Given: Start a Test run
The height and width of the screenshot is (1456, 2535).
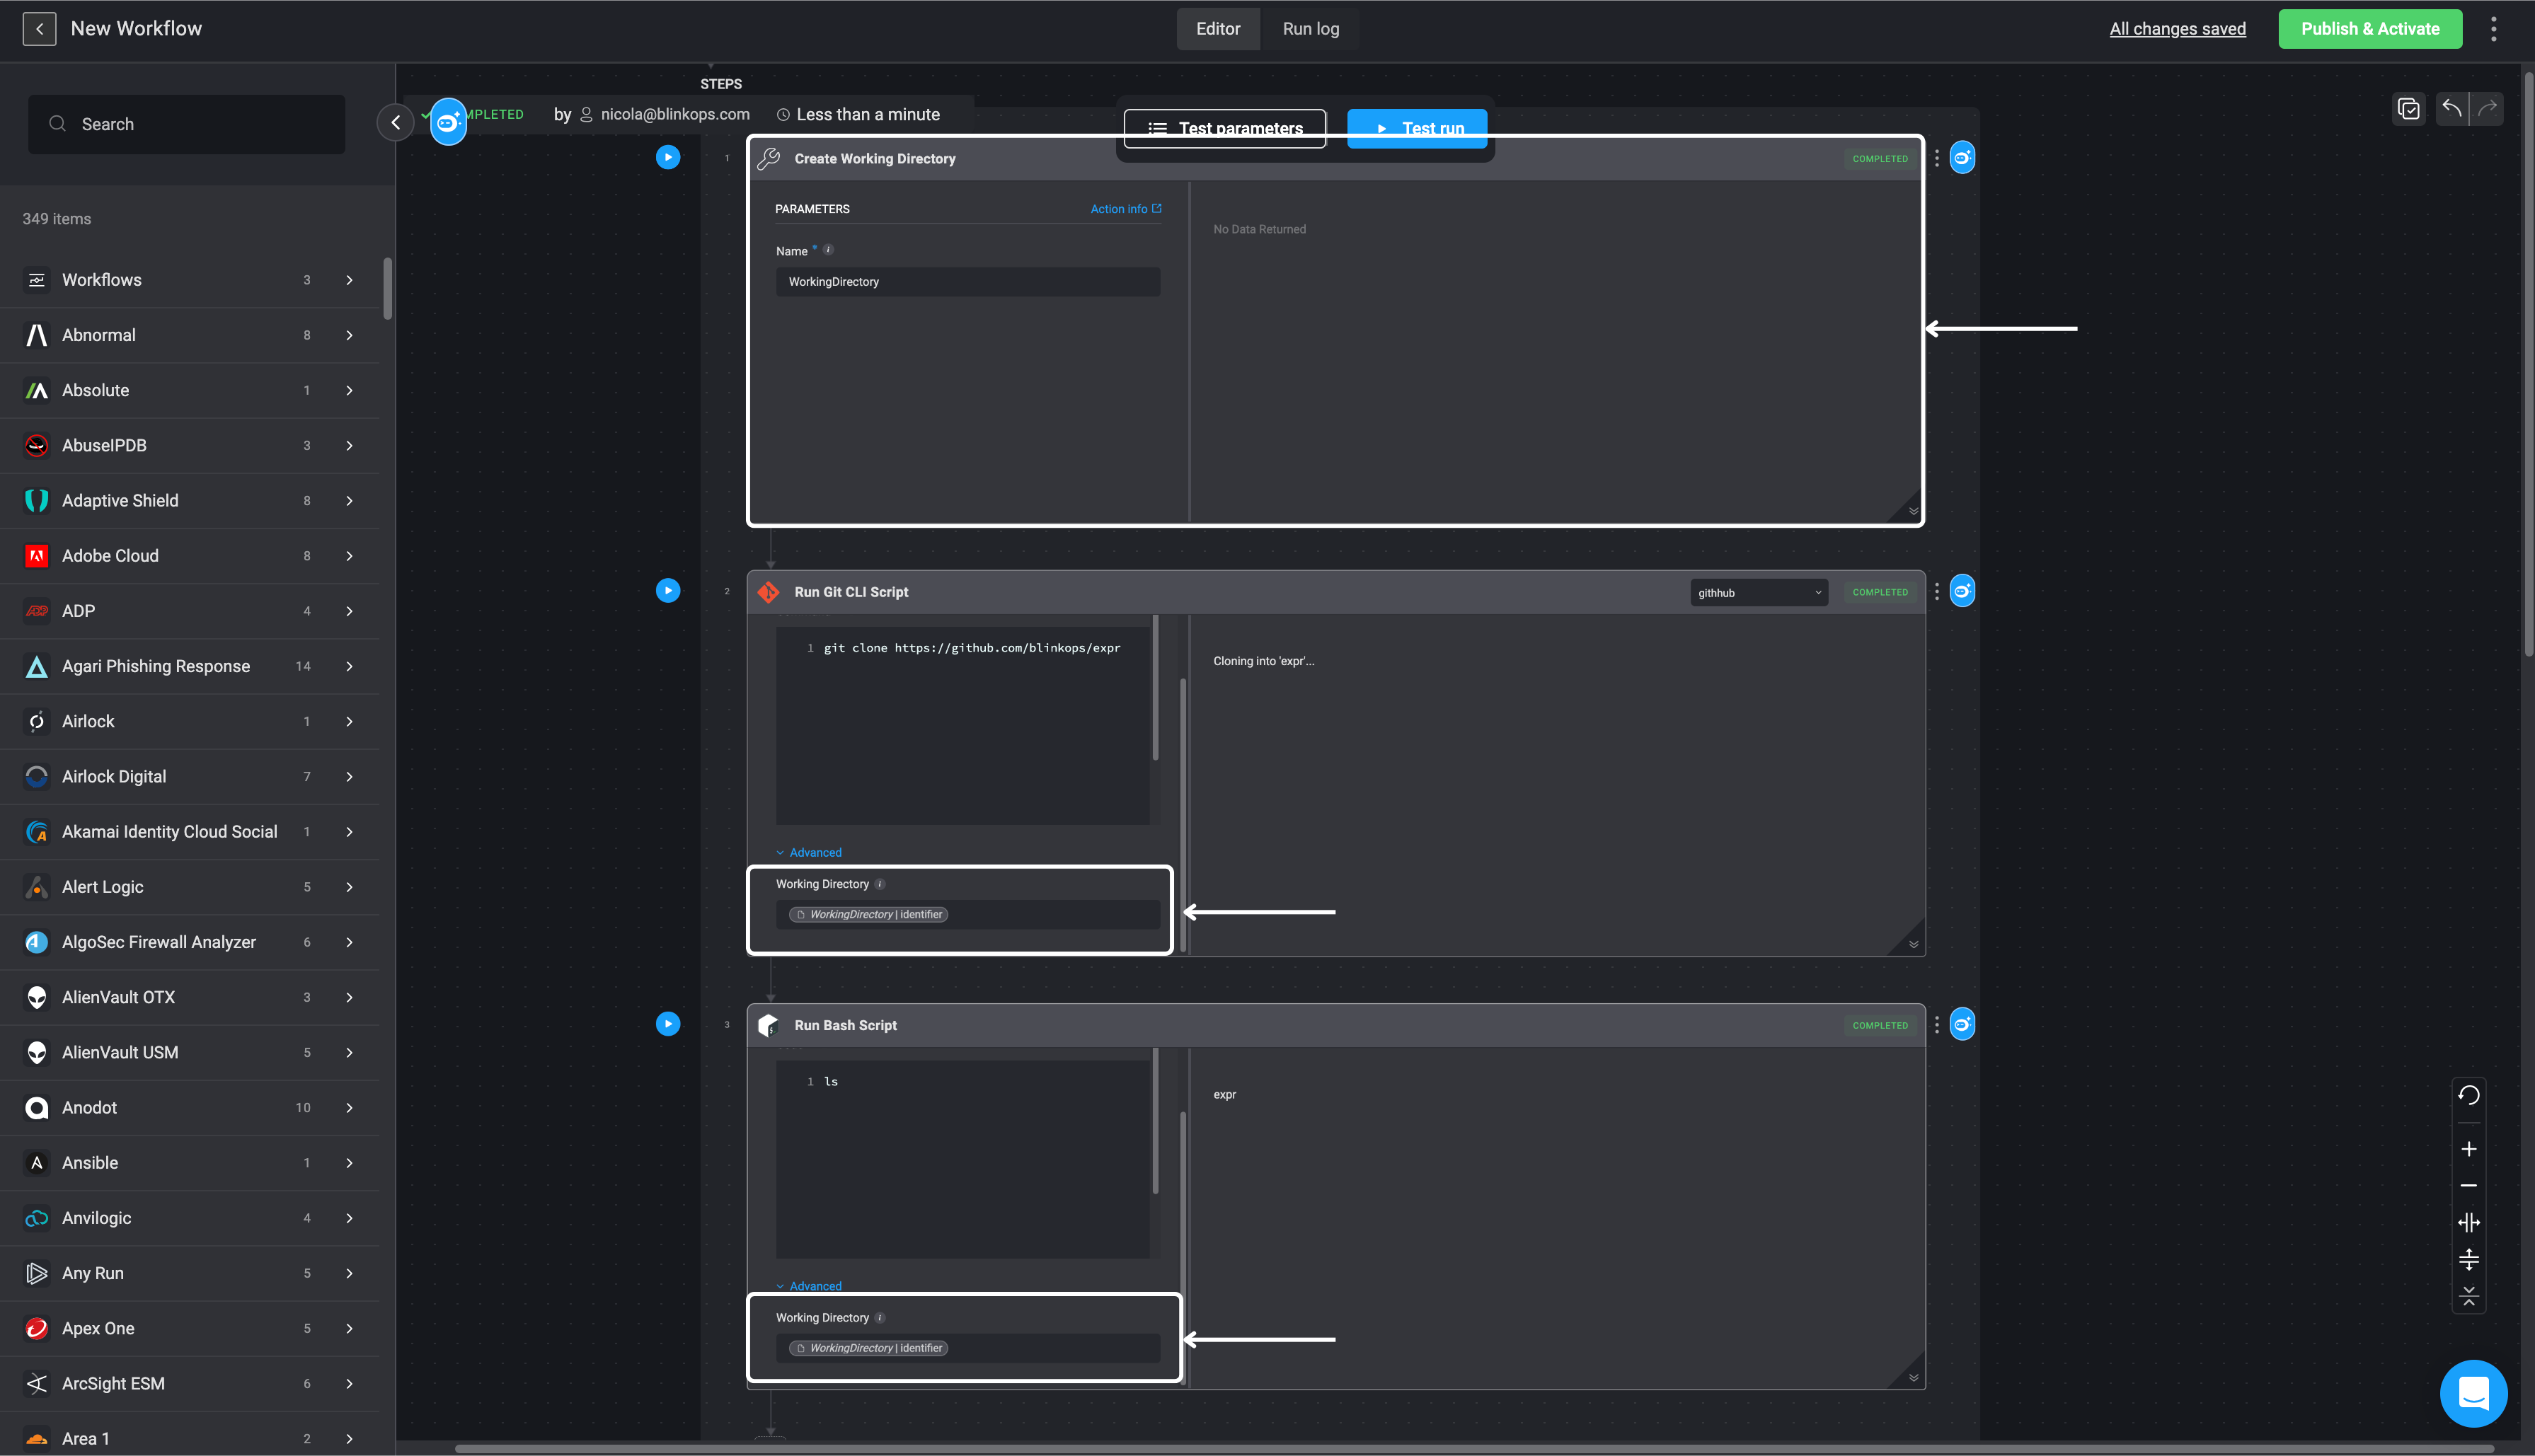Looking at the screenshot, I should 1417,128.
